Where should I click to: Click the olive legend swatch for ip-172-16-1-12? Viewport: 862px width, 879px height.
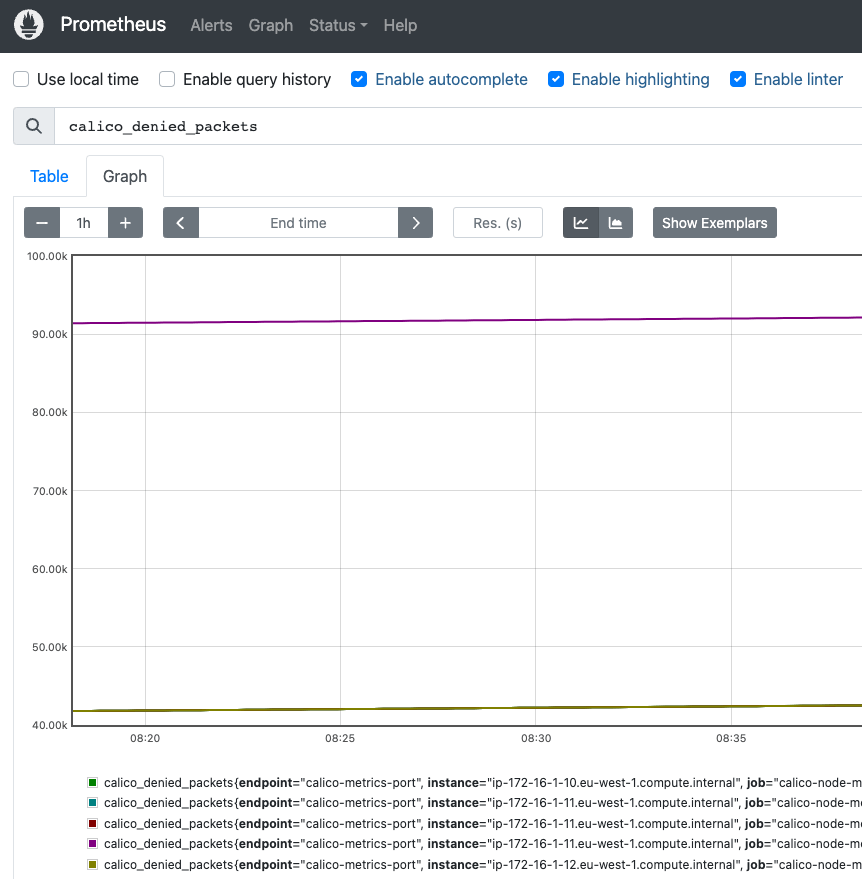tap(92, 864)
